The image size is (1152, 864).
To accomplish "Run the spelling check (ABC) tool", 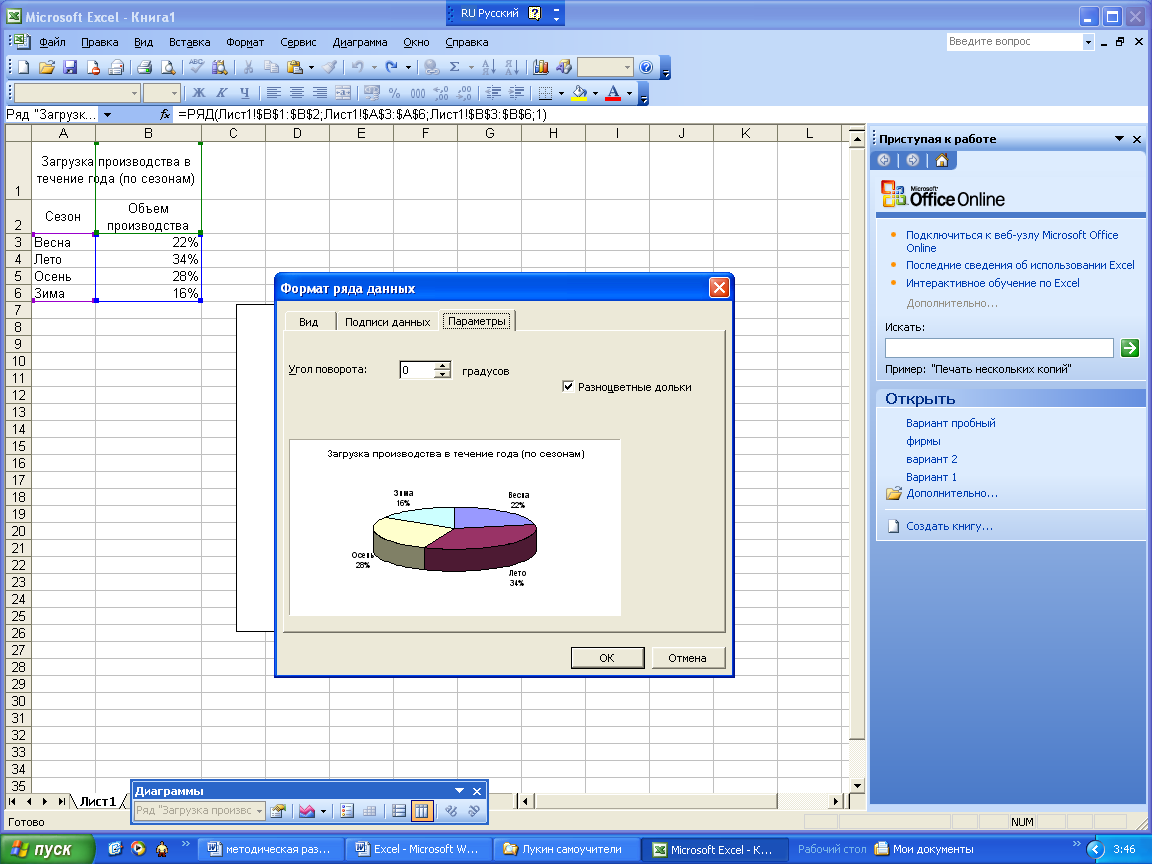I will 196,68.
